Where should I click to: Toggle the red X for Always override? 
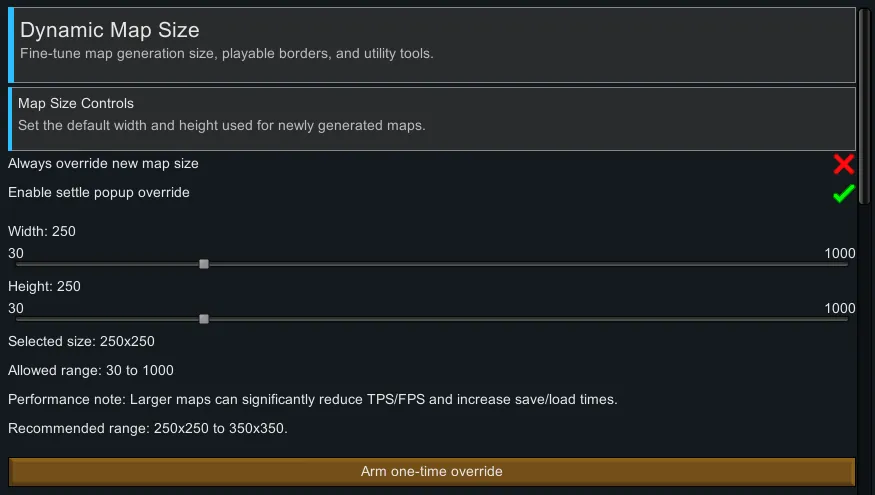(x=843, y=164)
